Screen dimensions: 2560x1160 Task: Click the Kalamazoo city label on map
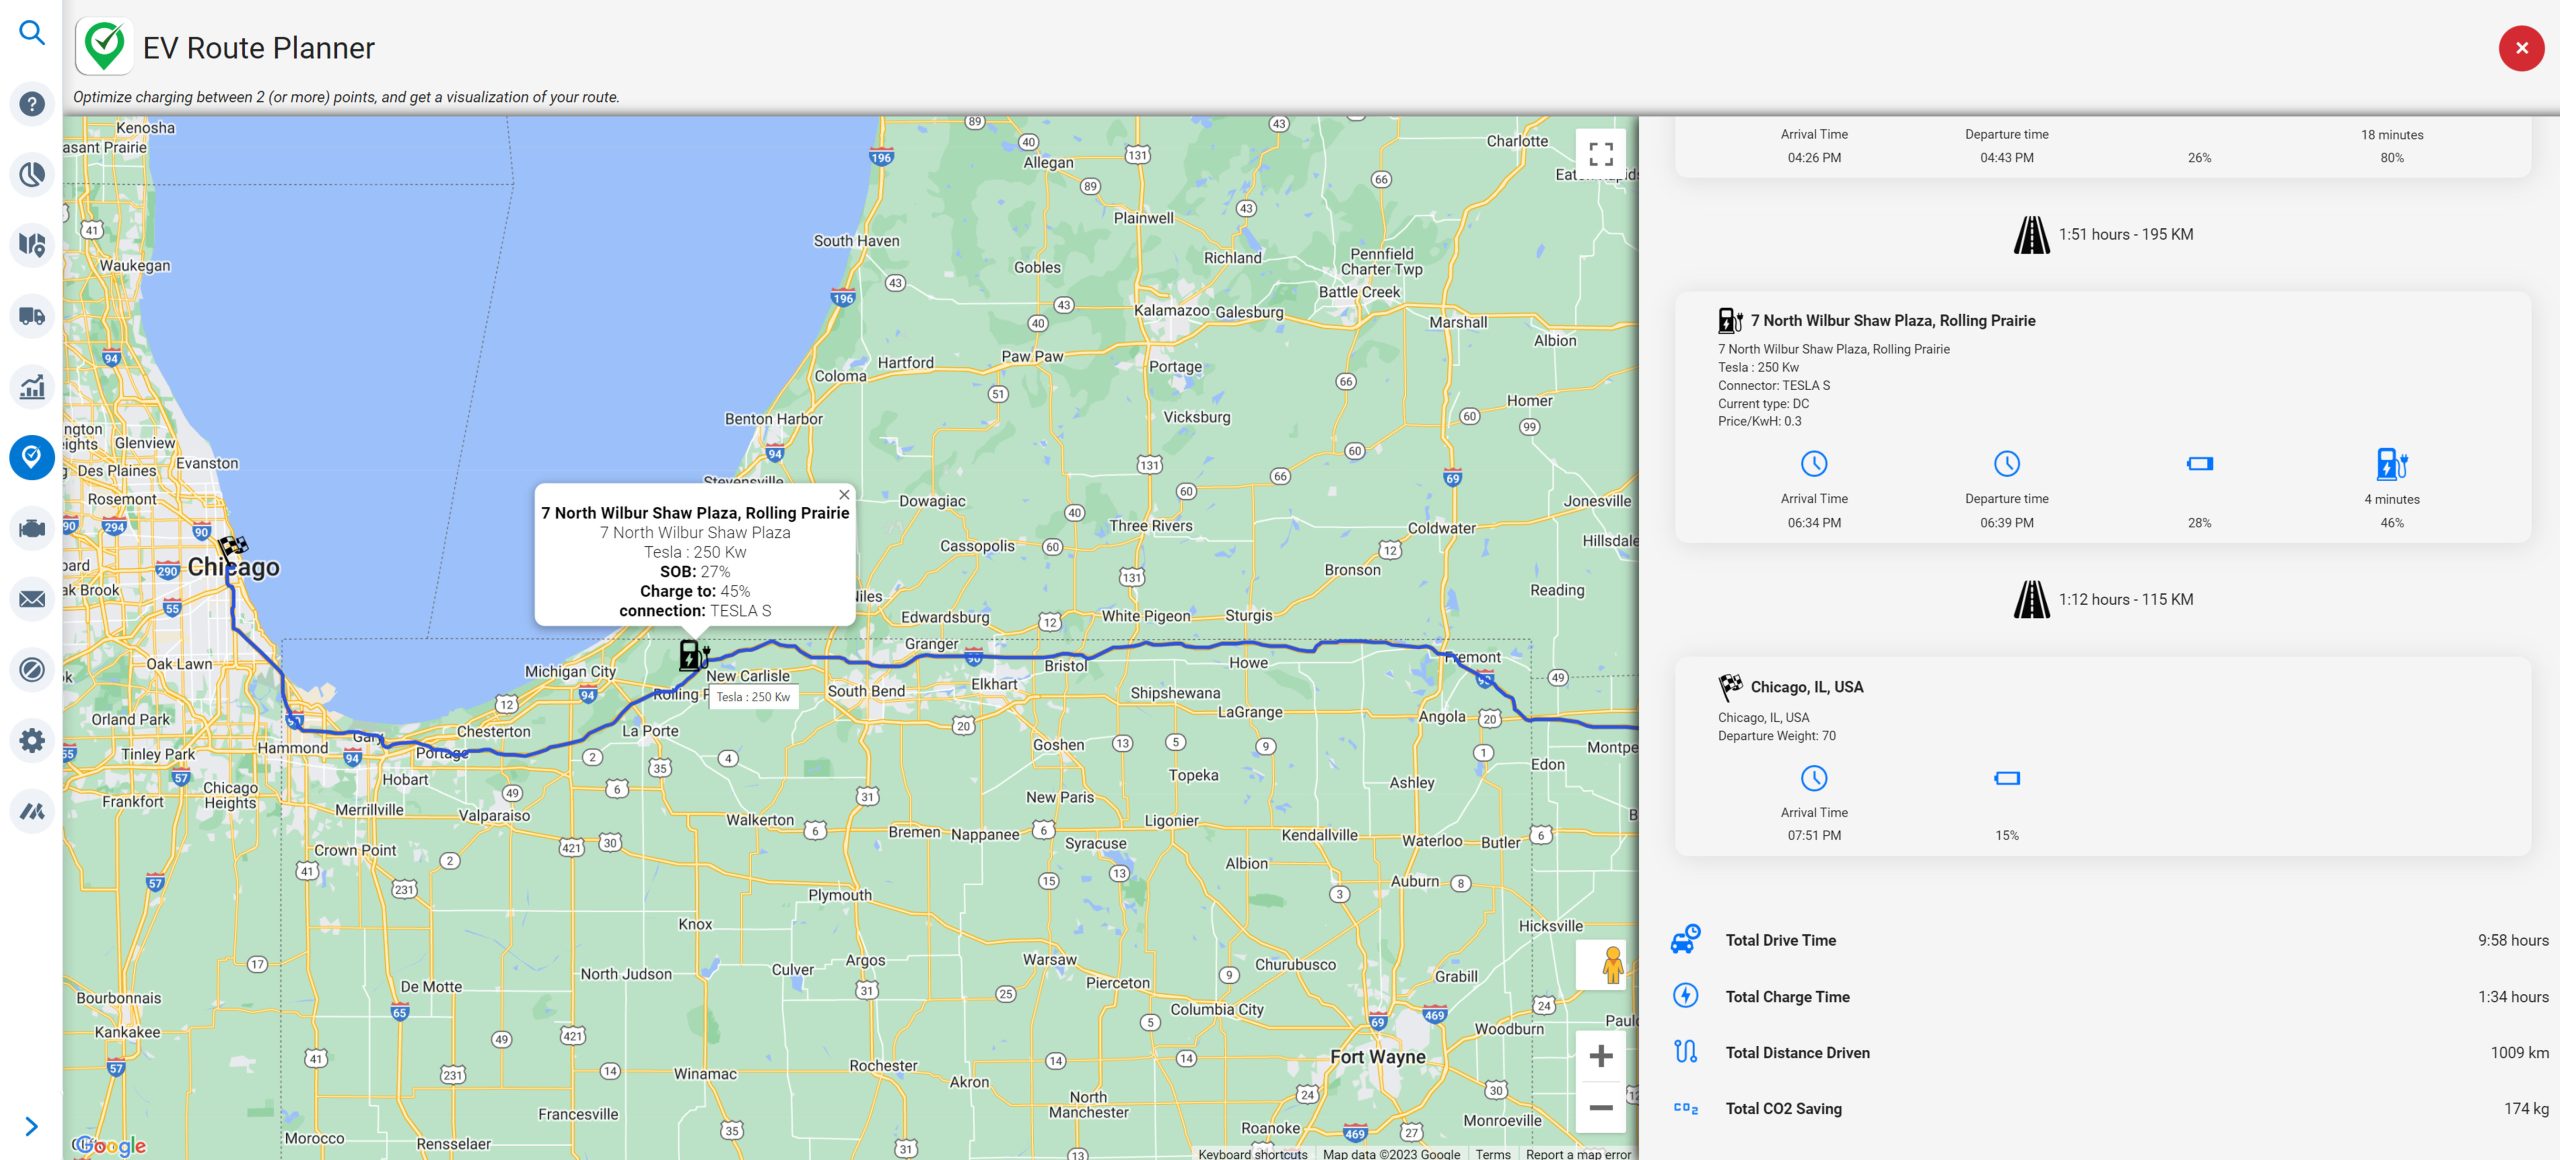pyautogui.click(x=1171, y=310)
